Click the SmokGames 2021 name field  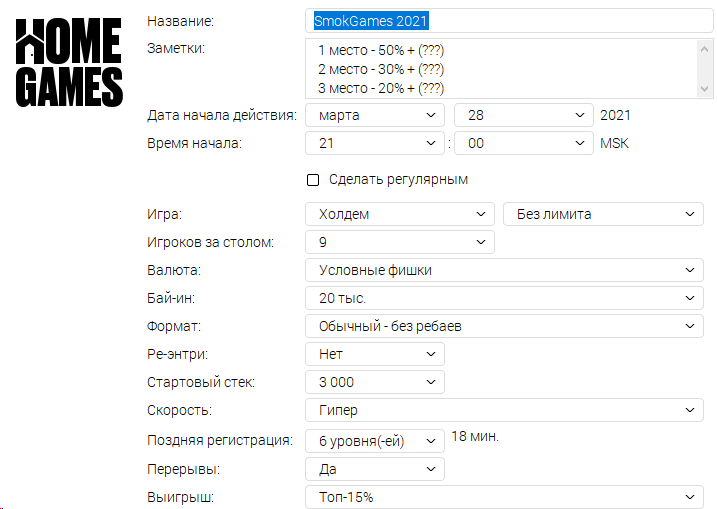coord(509,21)
